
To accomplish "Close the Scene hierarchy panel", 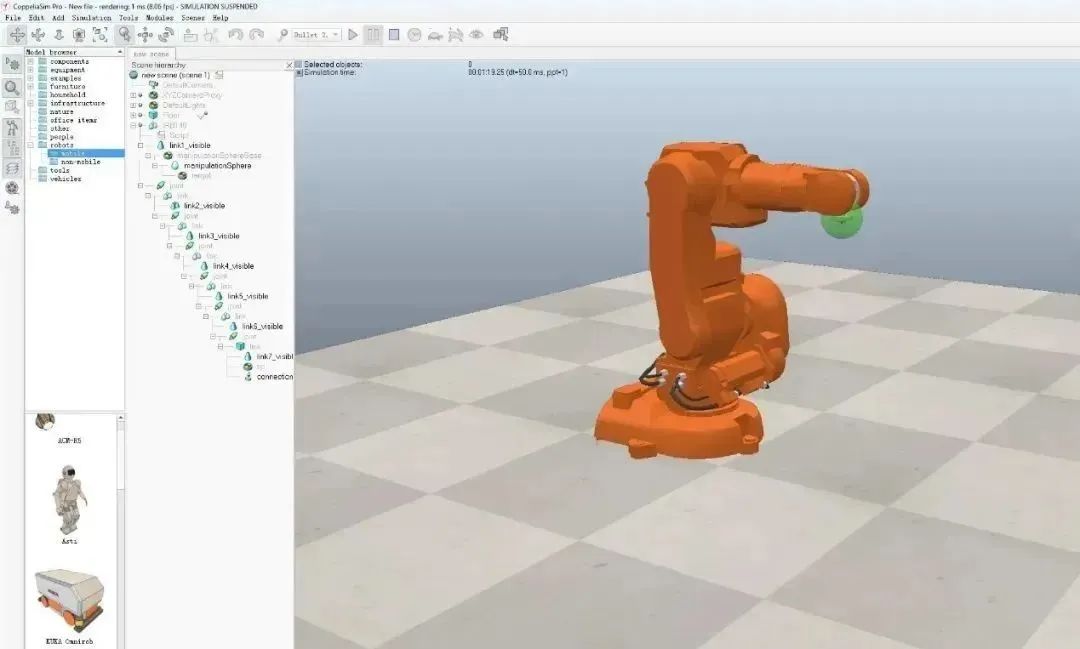I will click(289, 65).
